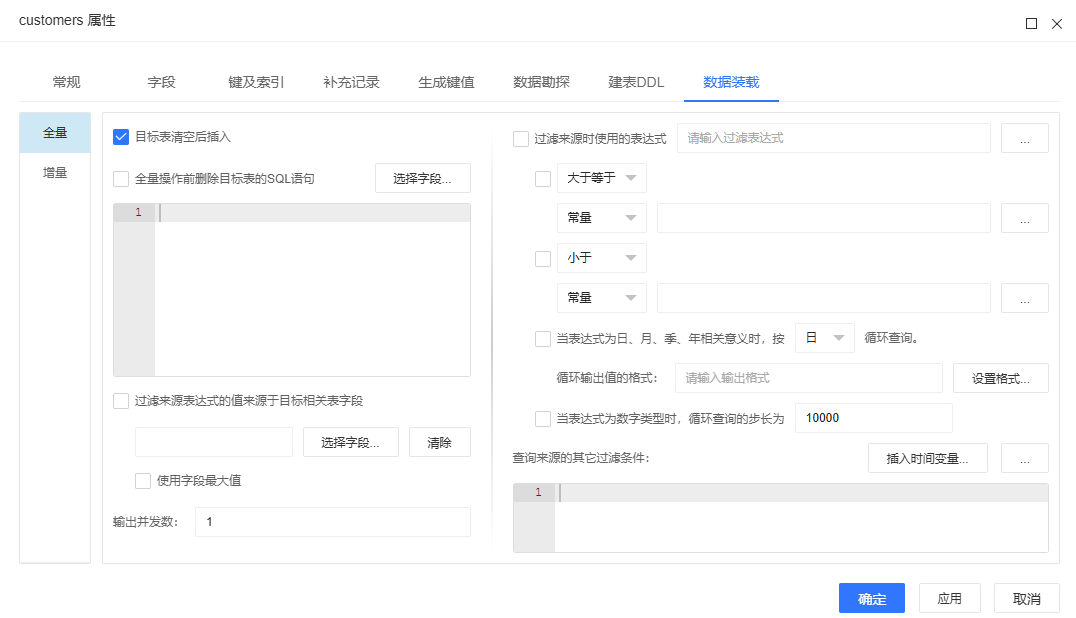The image size is (1076, 618).
Task: Click 选择字段... next to SQL语句 option
Action: point(423,178)
